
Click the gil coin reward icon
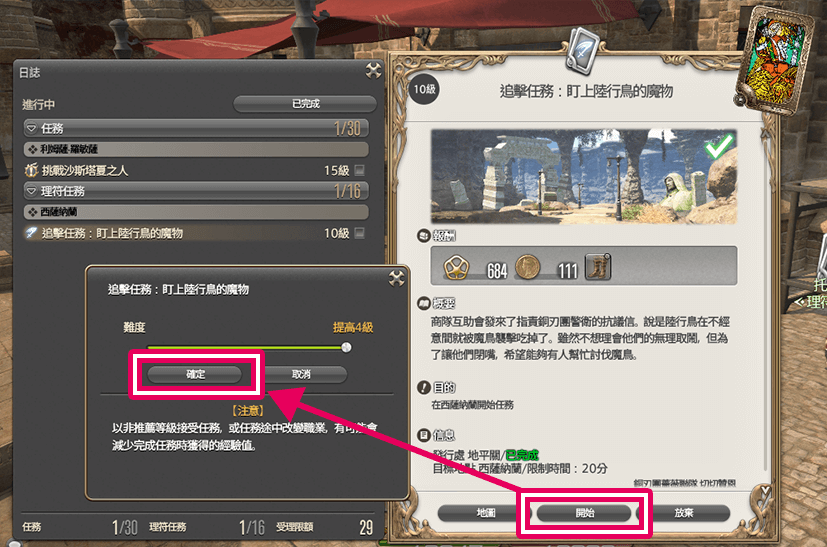pyautogui.click(x=527, y=267)
